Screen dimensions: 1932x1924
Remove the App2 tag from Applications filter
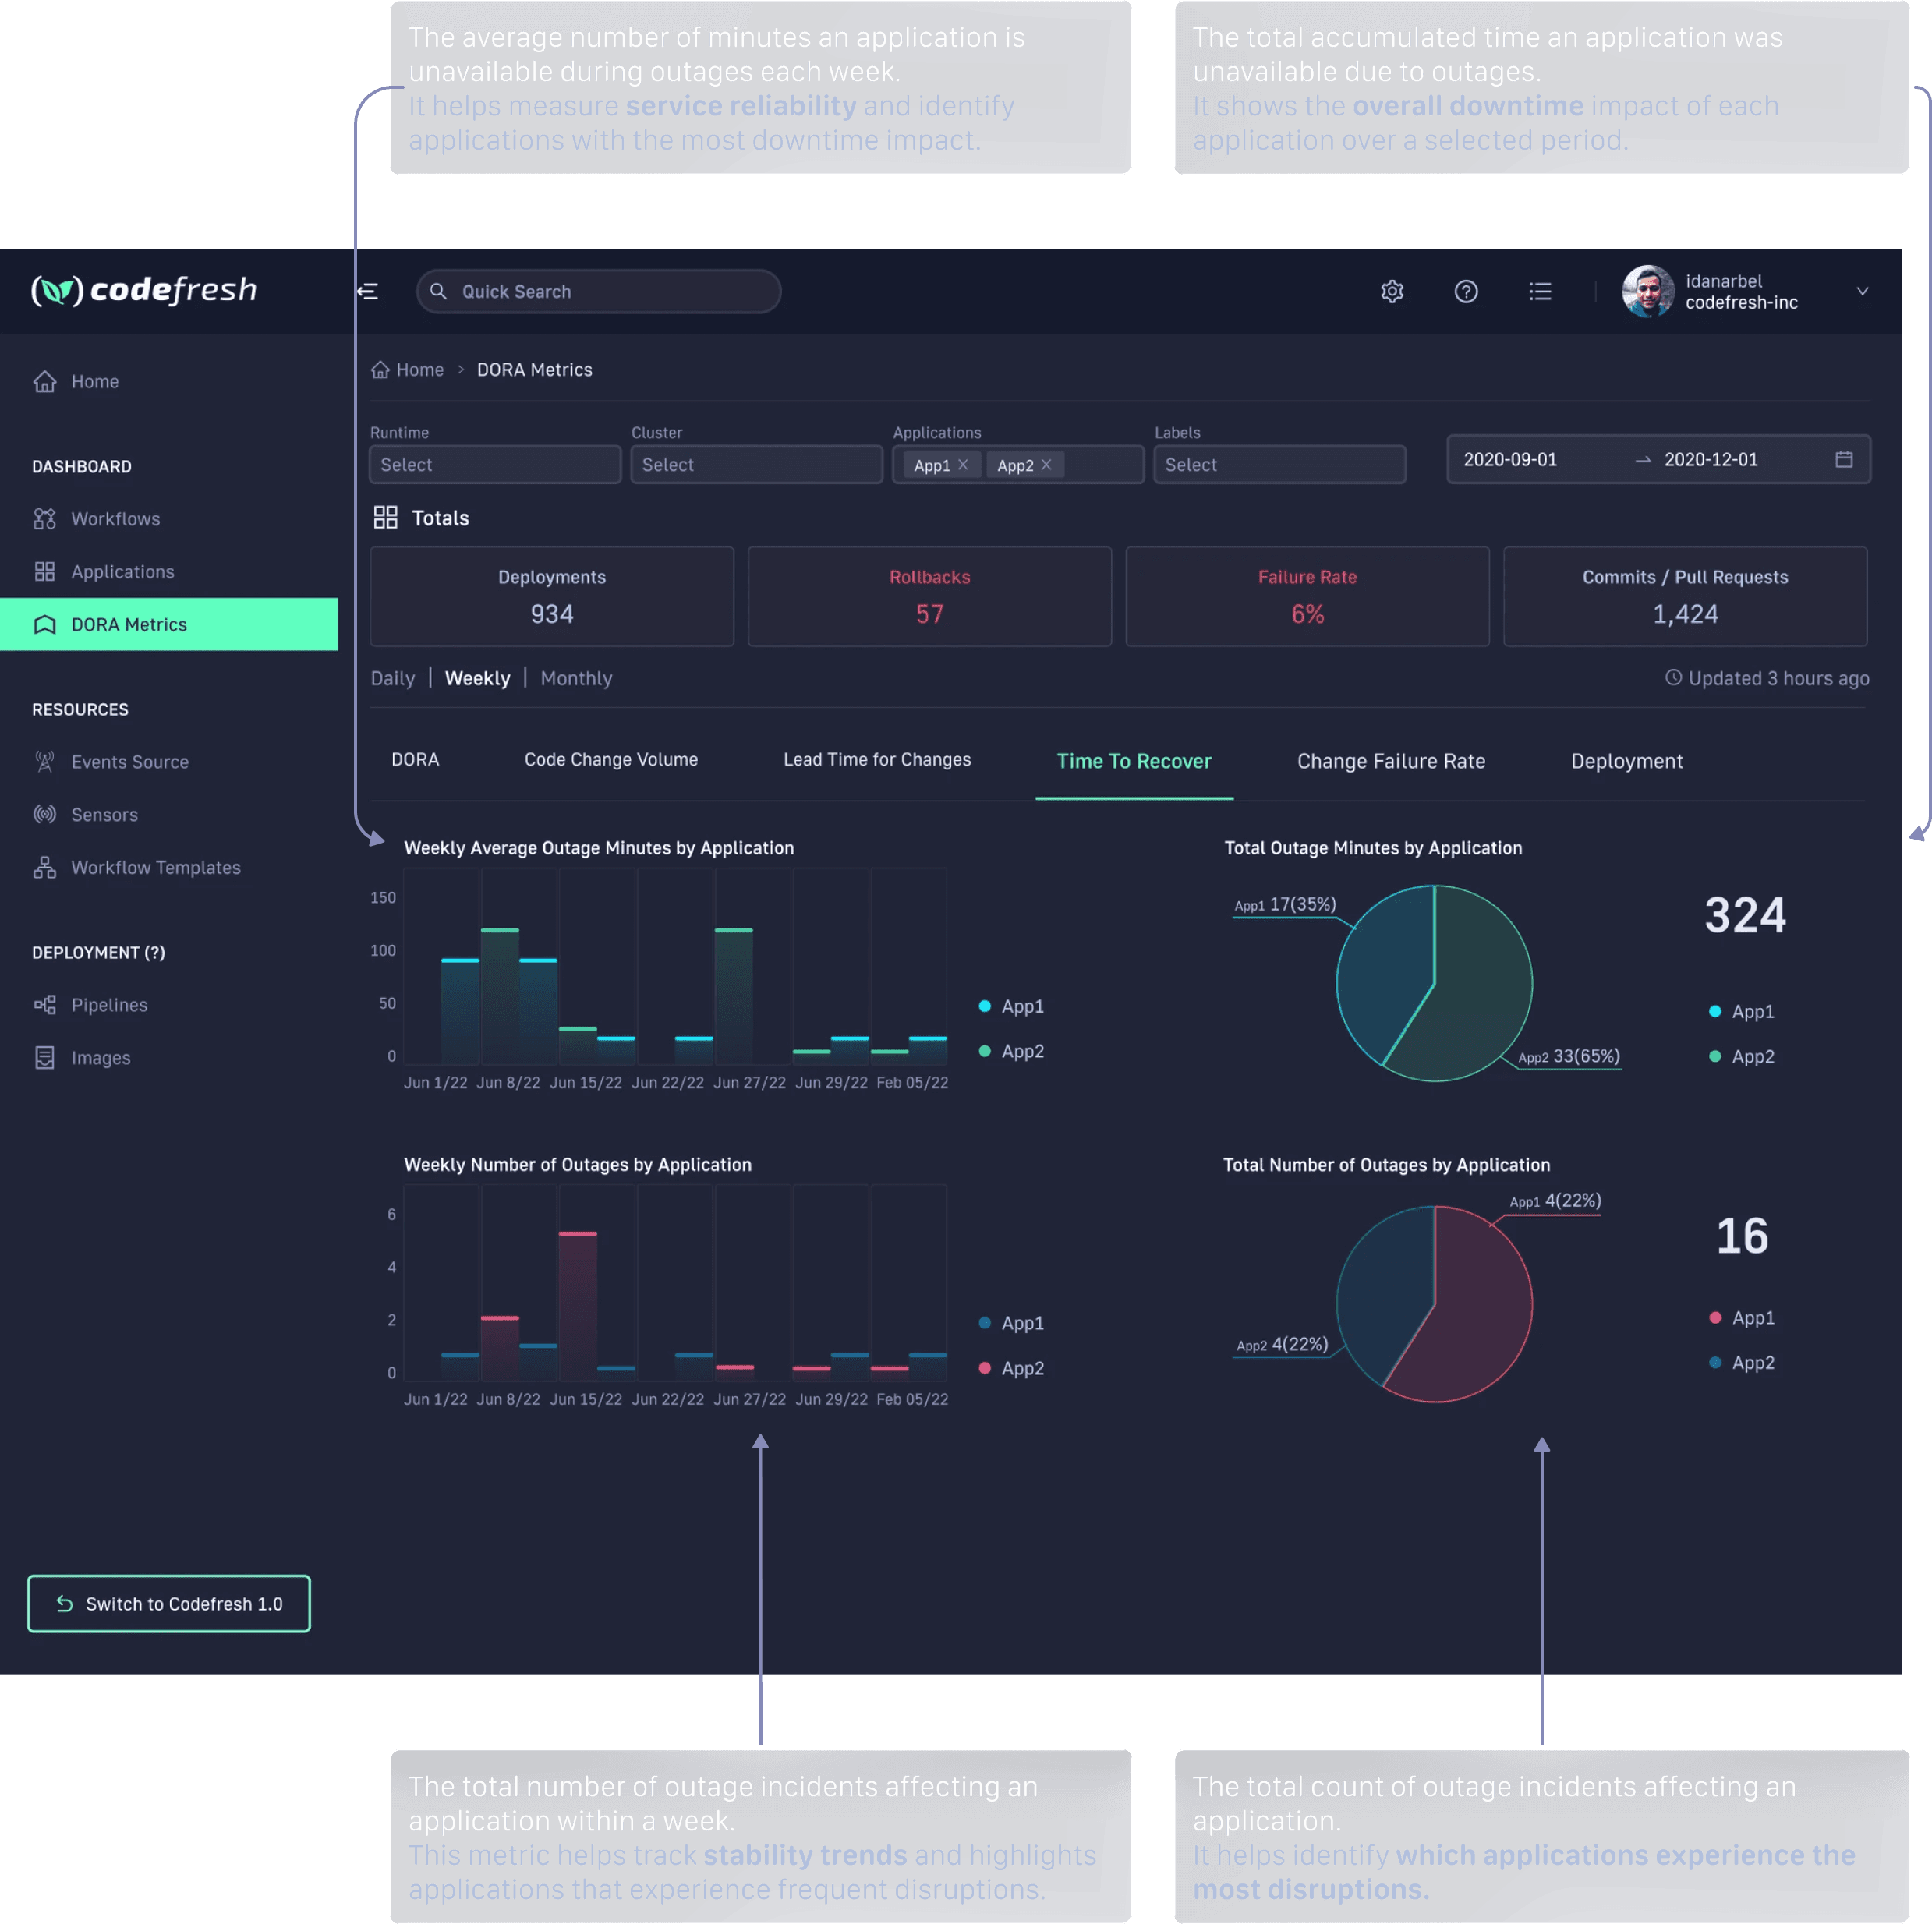click(1046, 465)
